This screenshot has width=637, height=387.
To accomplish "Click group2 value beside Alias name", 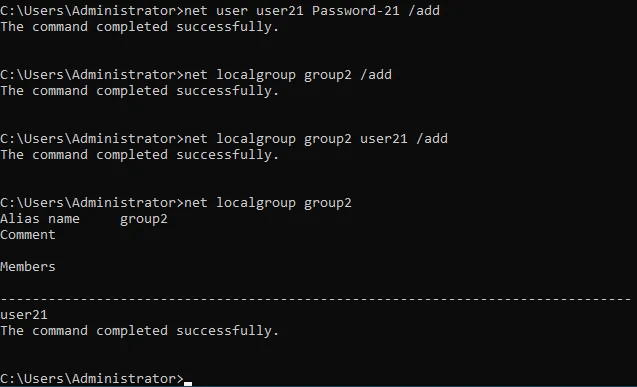I will point(144,219).
